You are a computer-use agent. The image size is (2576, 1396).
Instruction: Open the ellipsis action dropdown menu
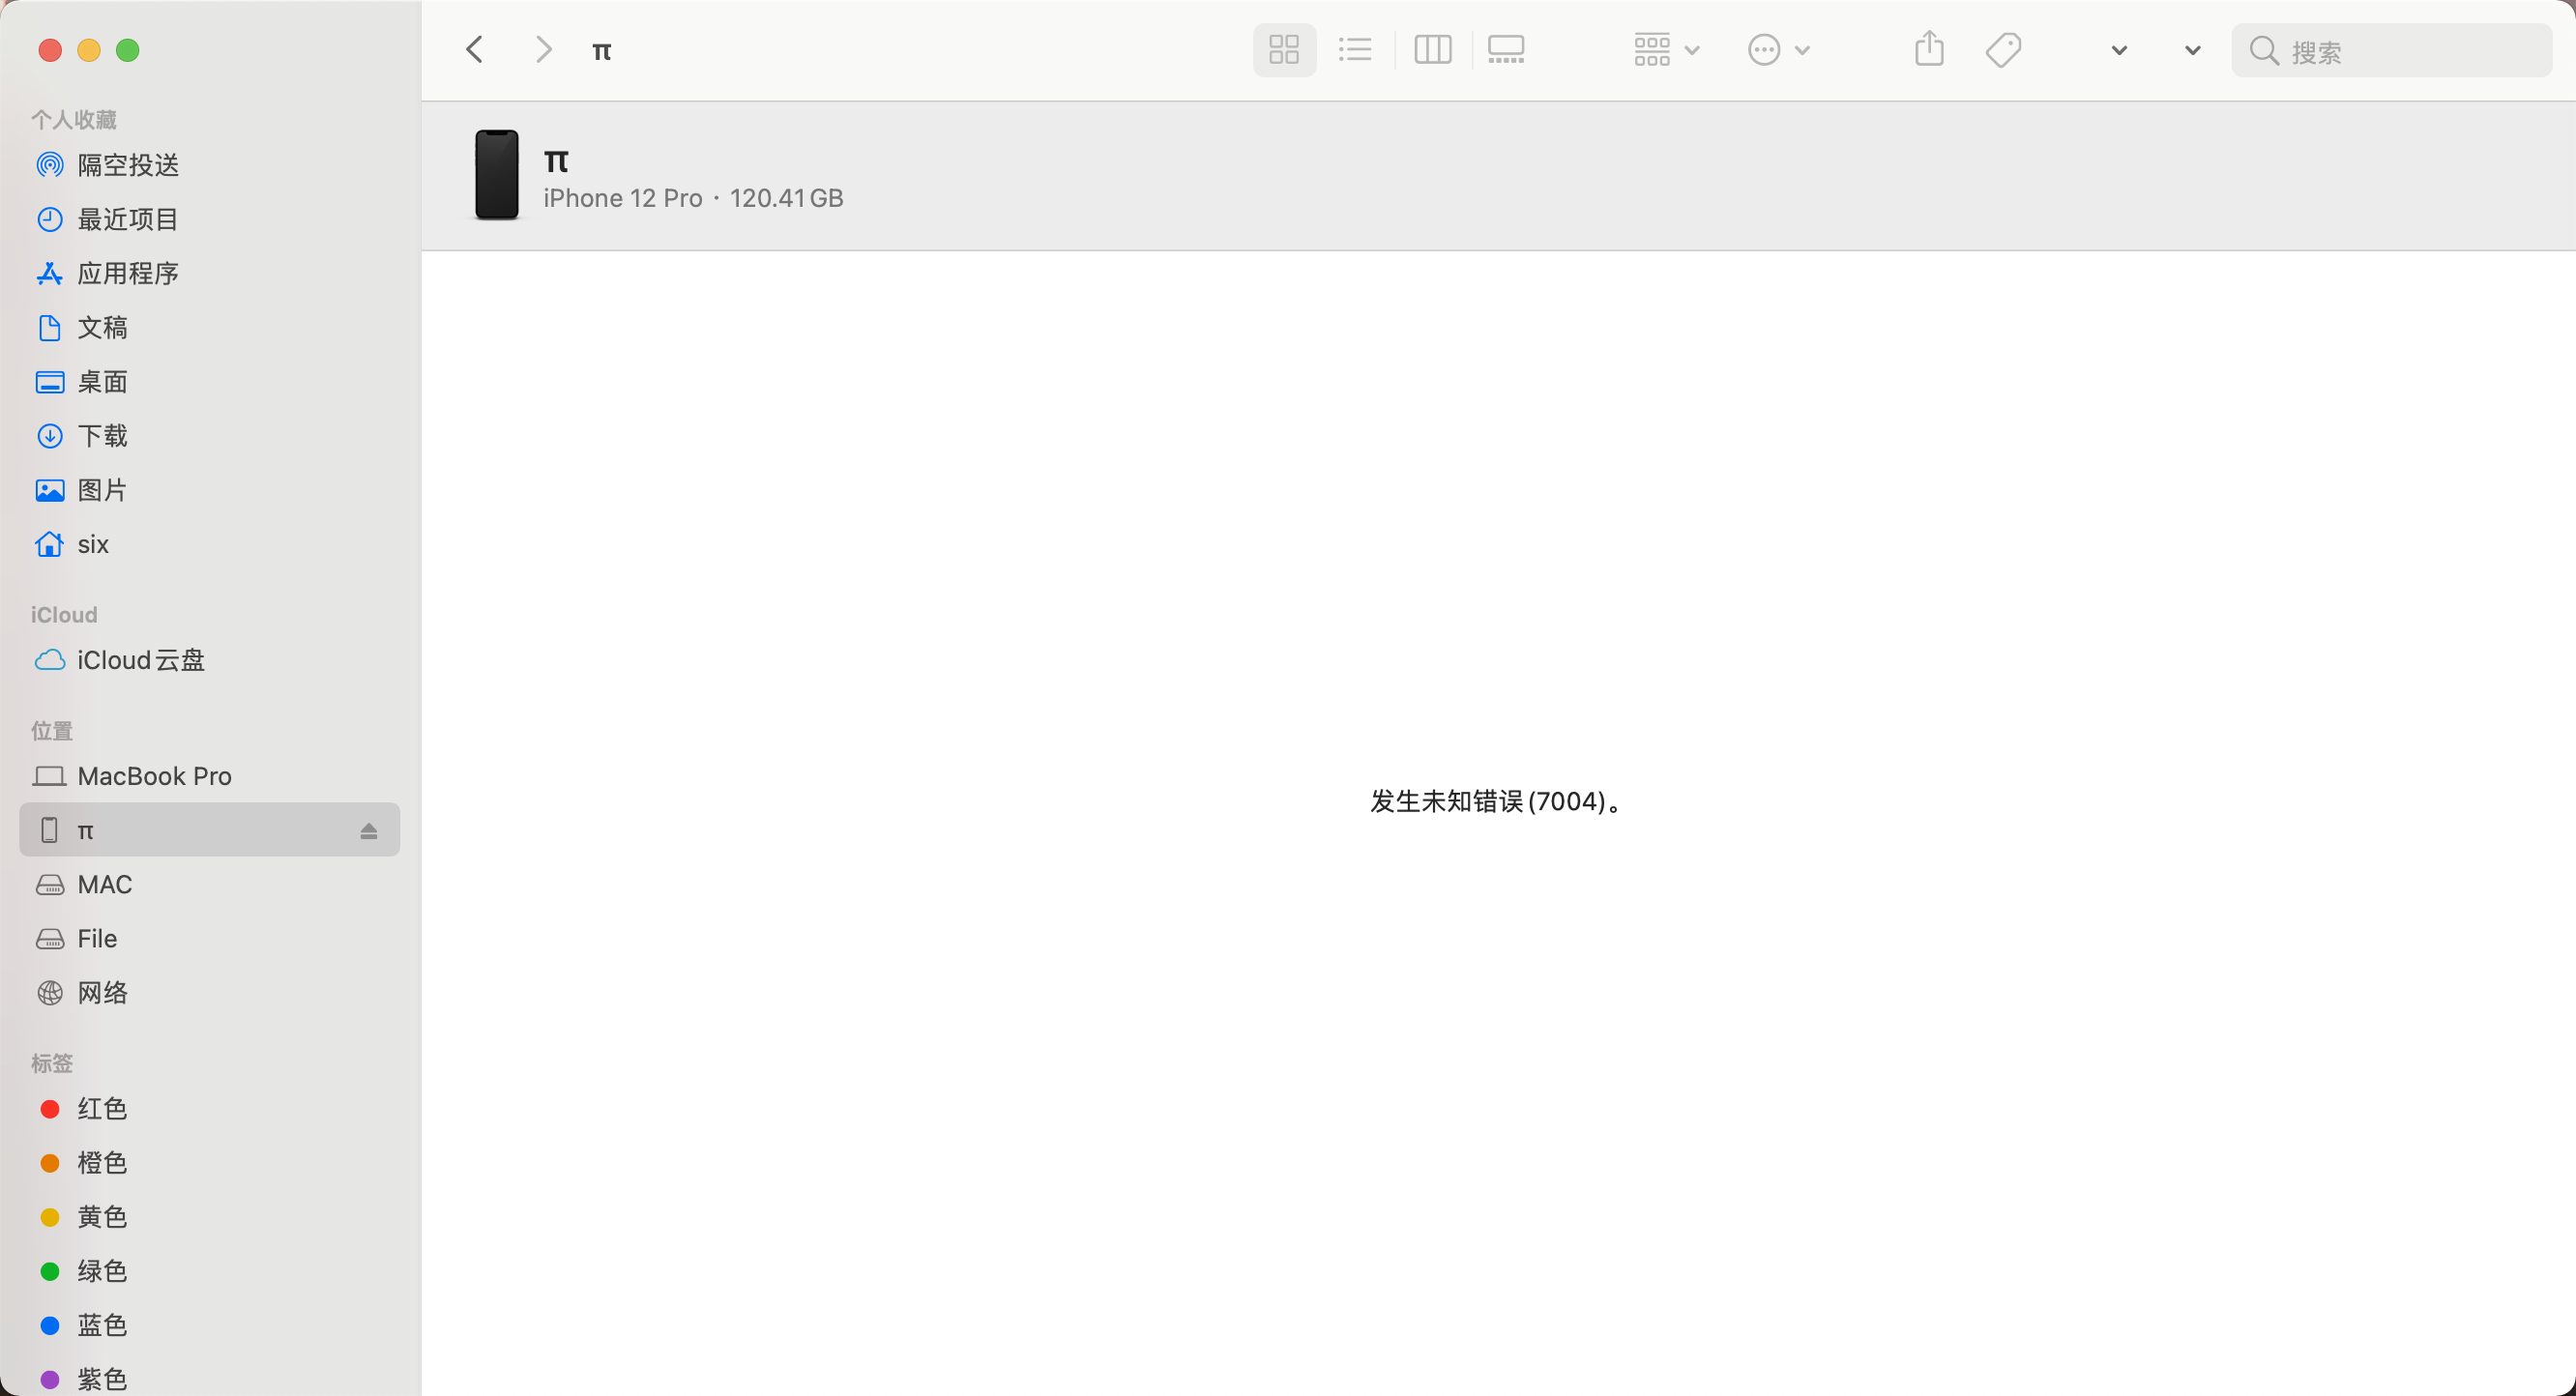[1777, 50]
